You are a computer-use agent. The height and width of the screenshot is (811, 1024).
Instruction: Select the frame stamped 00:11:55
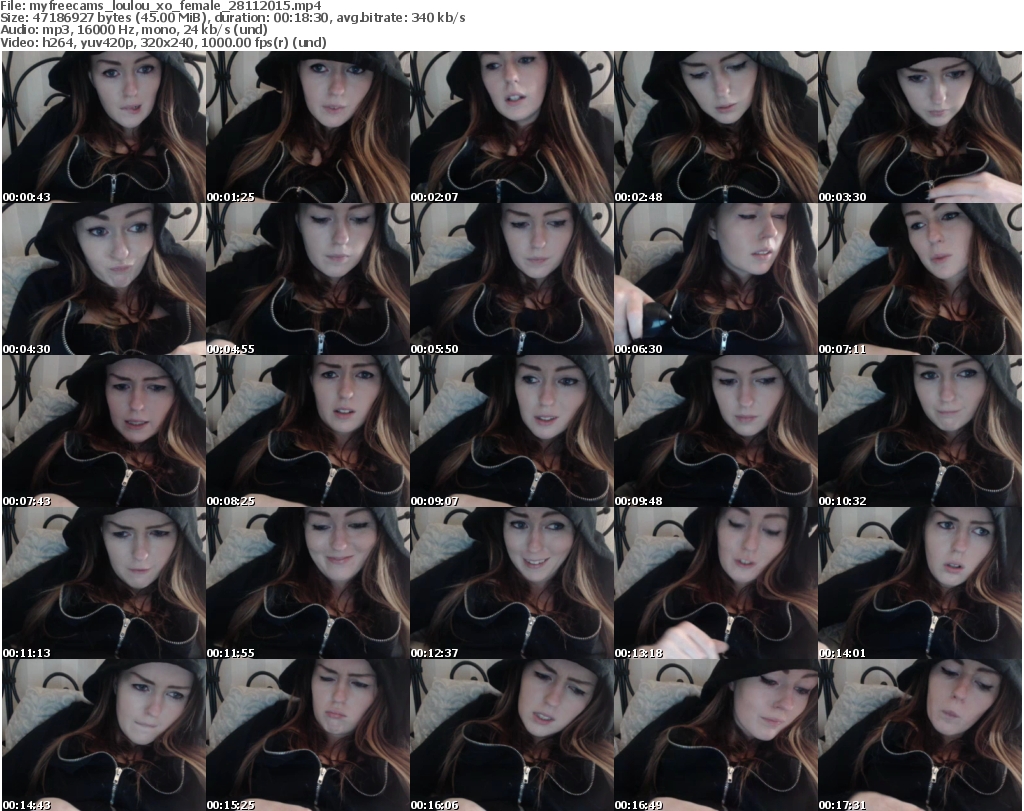tap(308, 583)
